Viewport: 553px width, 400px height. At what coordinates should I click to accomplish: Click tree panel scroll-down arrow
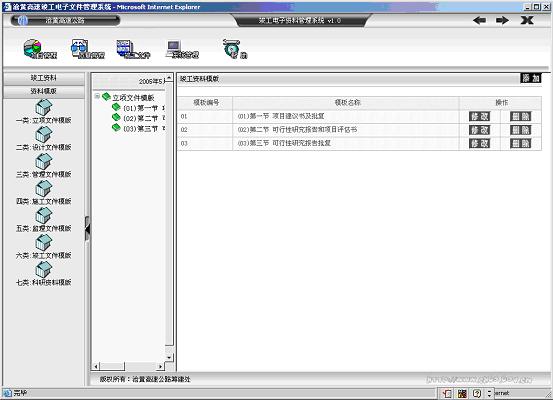tap(169, 357)
